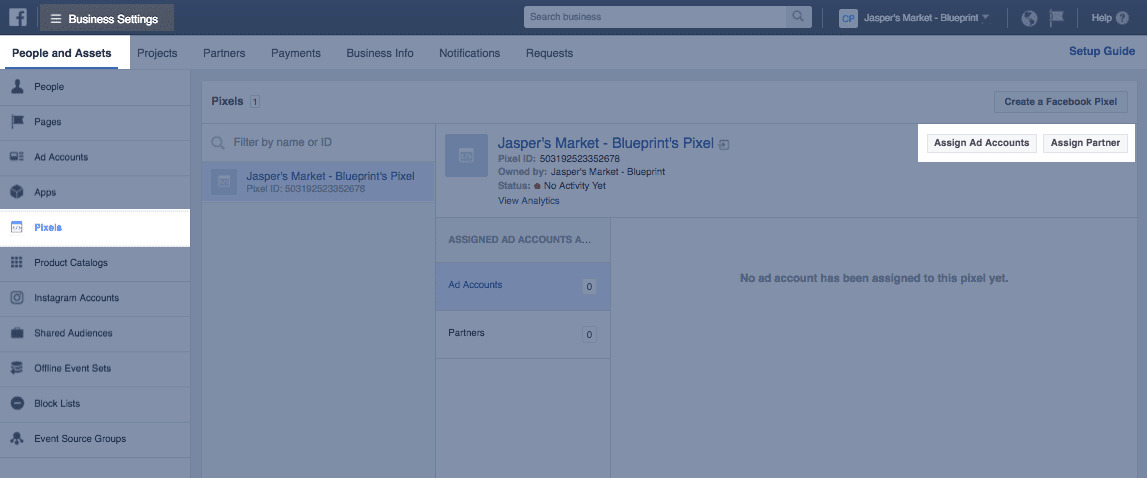Open the globe notifications icon
The image size is (1147, 478).
tap(1029, 18)
